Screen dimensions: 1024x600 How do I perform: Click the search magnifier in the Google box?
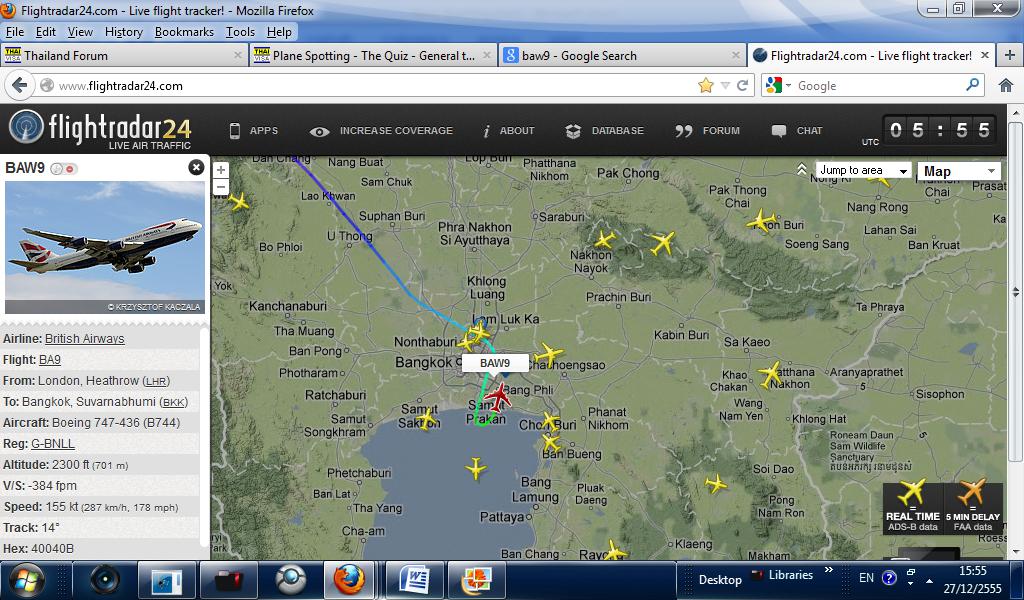coord(972,85)
